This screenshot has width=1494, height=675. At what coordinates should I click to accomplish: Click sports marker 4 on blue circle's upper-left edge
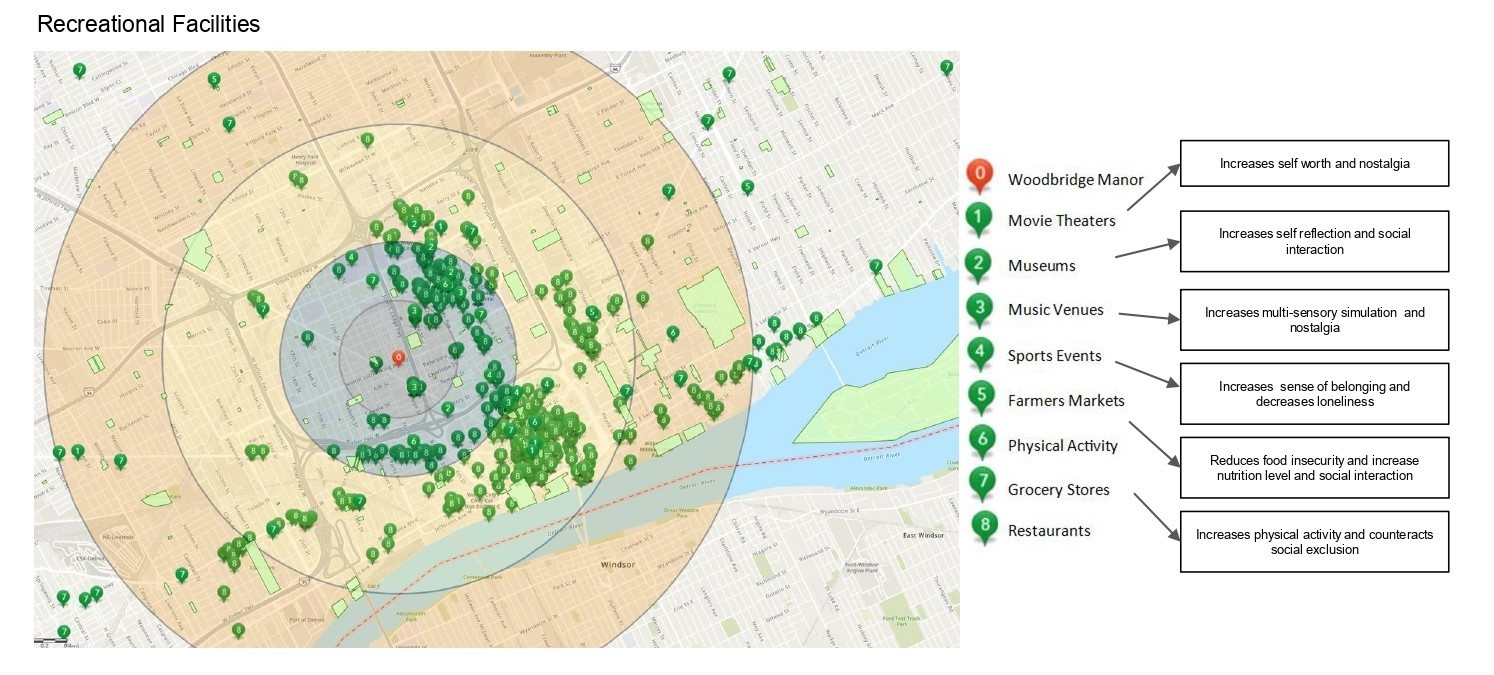(351, 258)
